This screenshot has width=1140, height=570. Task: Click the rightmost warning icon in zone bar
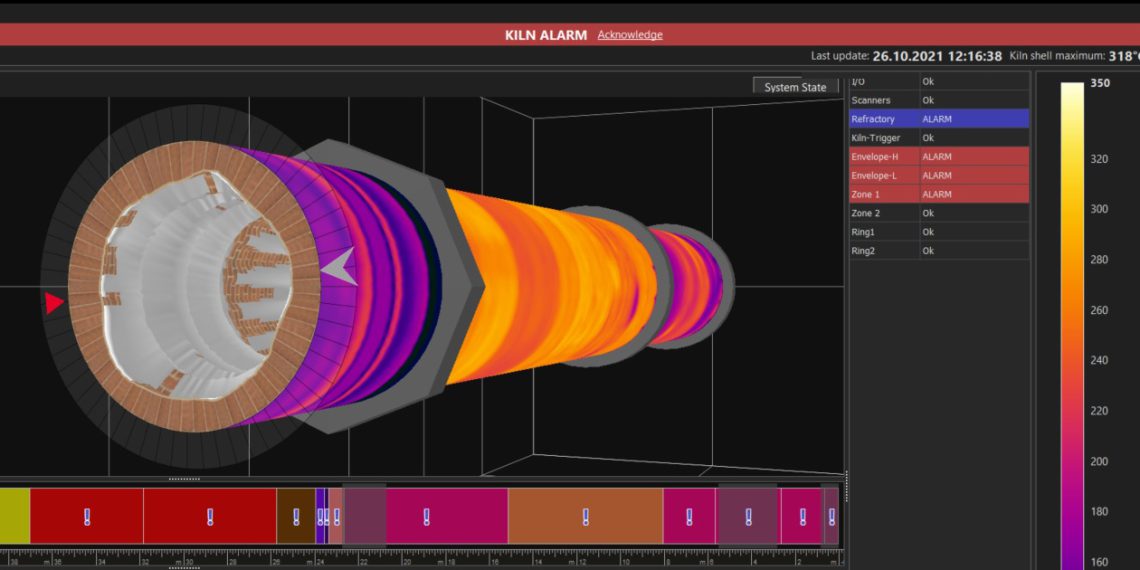tap(831, 517)
